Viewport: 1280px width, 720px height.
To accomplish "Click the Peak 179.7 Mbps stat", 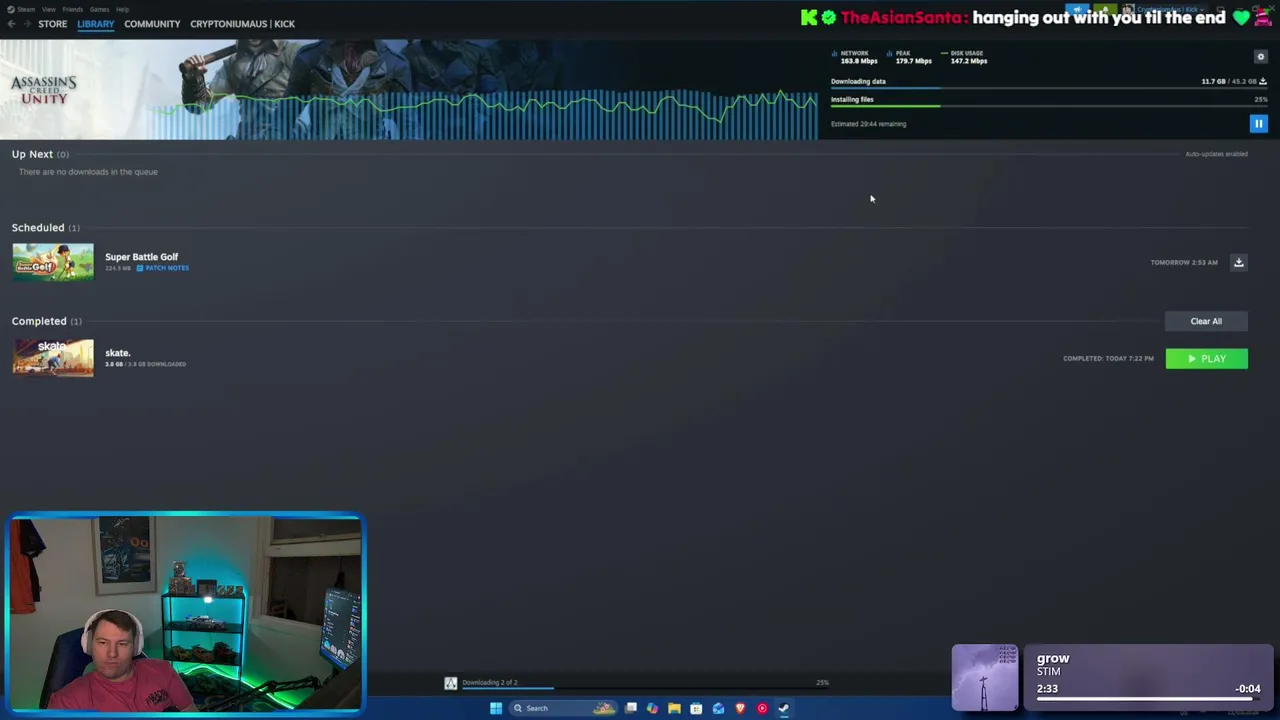I will pos(910,57).
